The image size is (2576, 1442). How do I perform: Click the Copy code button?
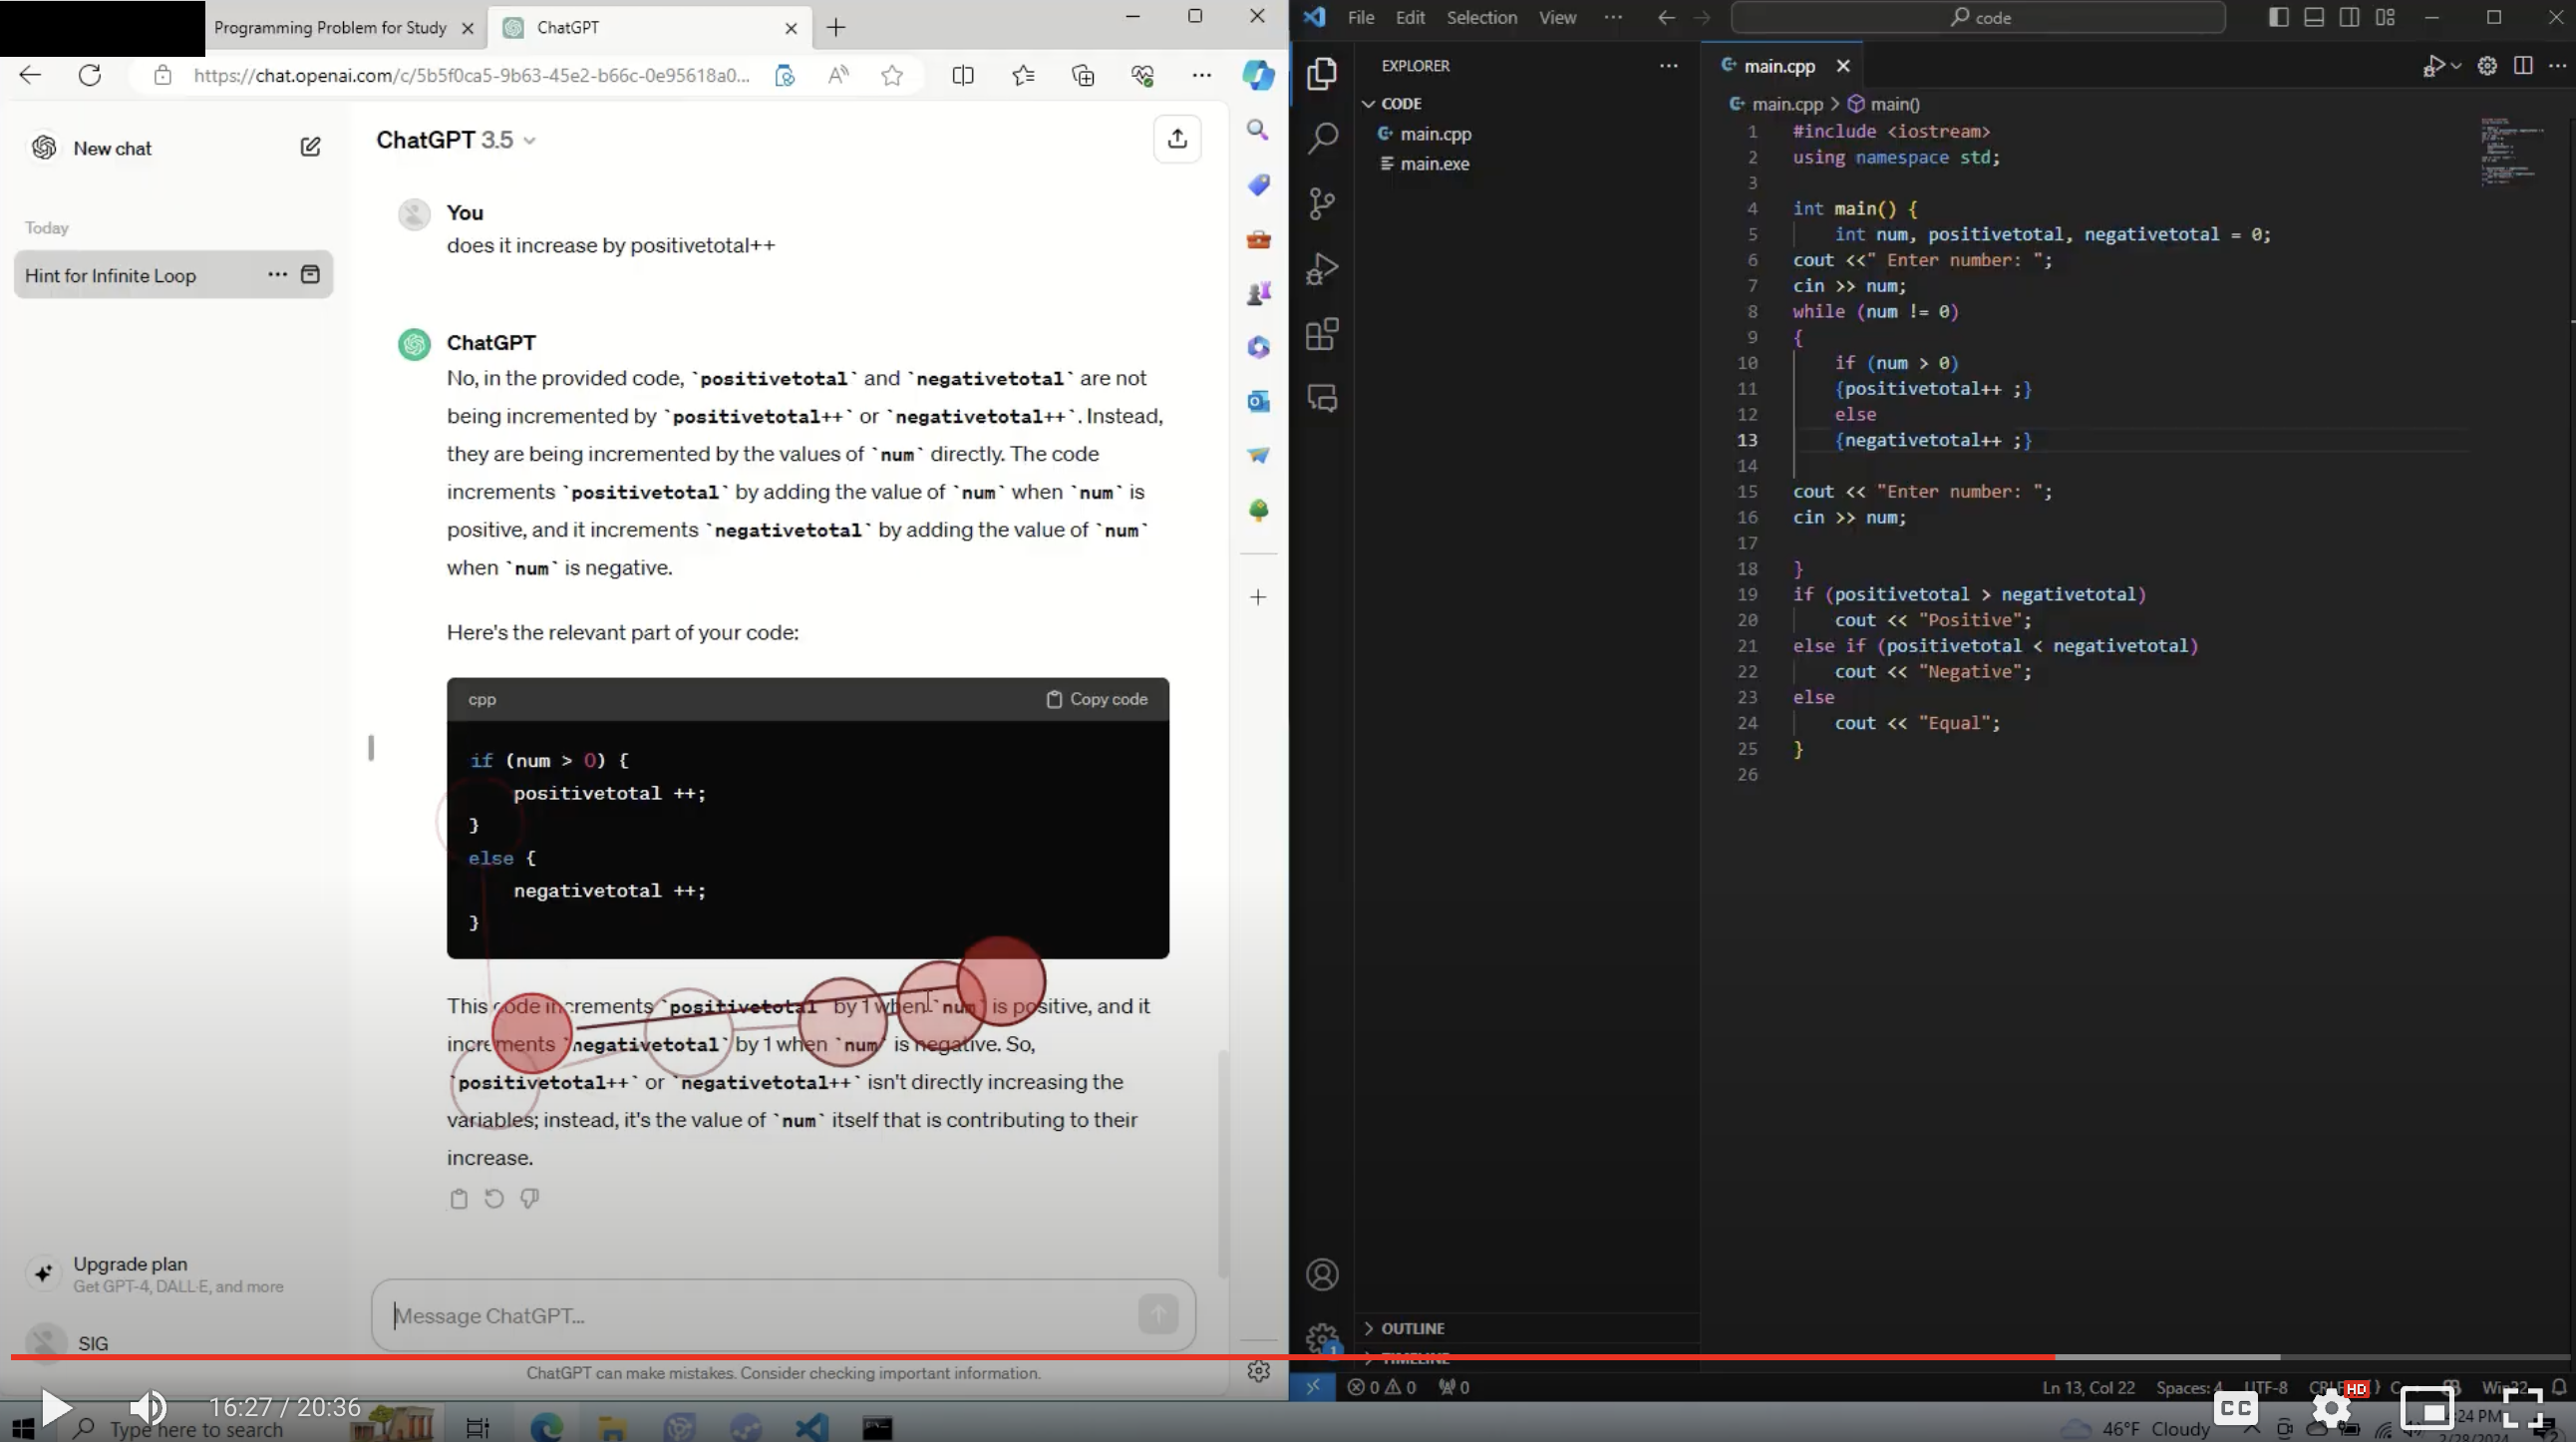pyautogui.click(x=1097, y=699)
